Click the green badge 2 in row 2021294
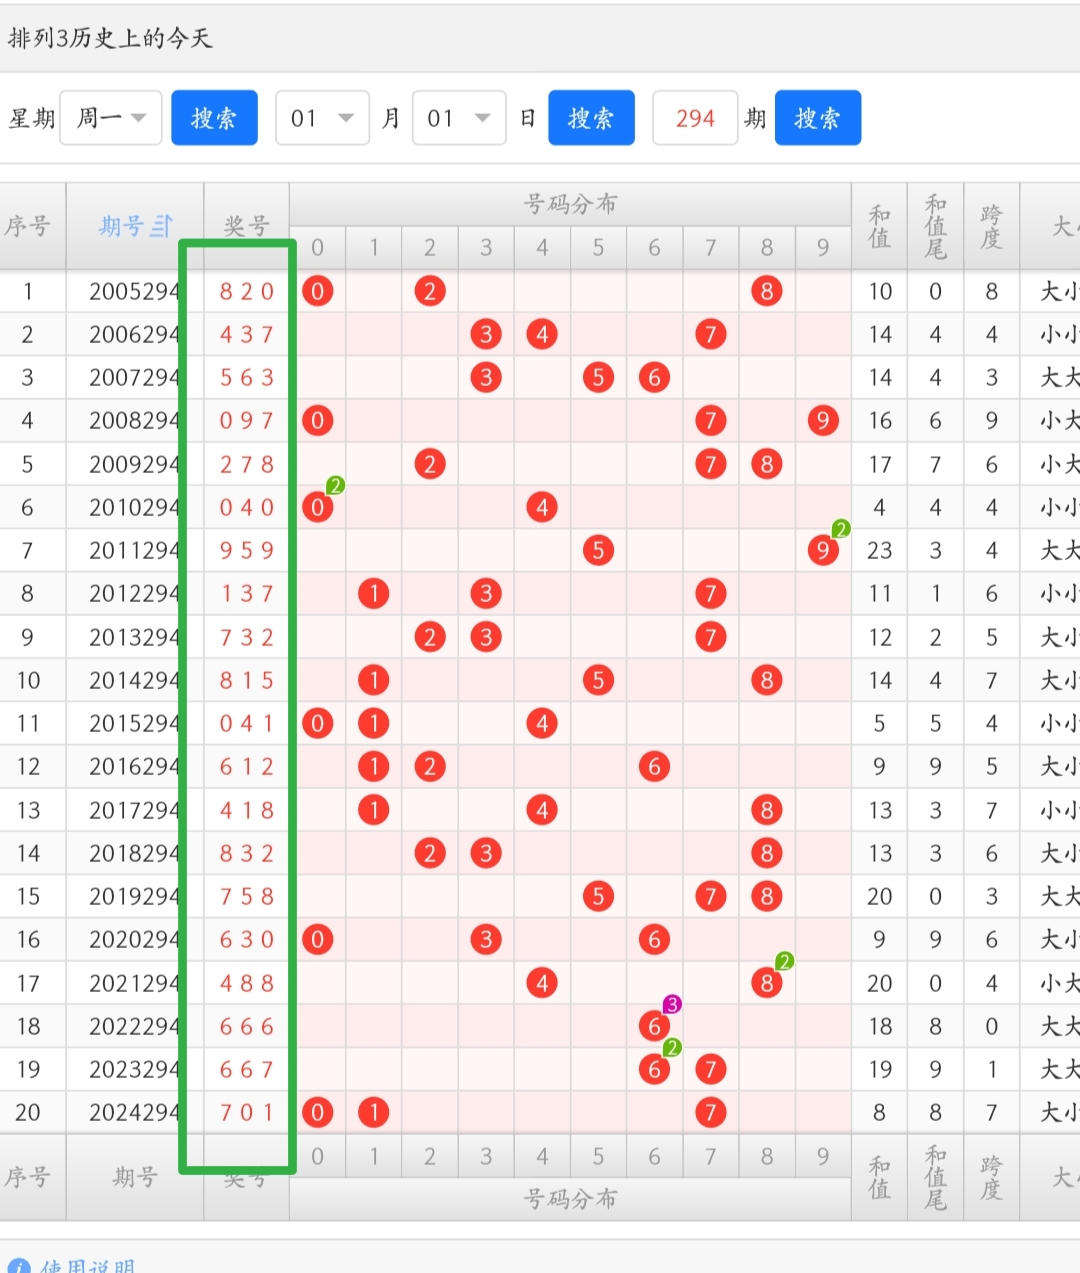This screenshot has height=1273, width=1080. (785, 961)
